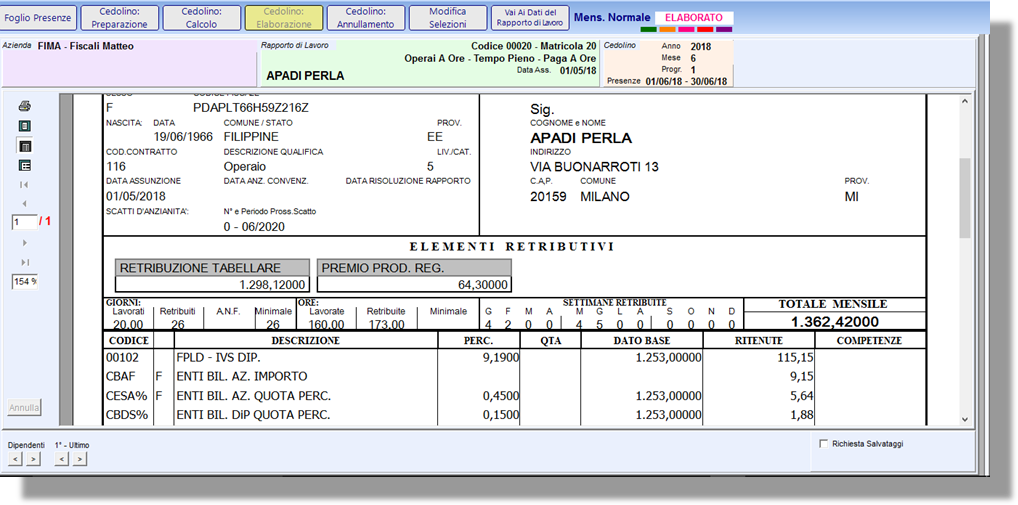Open Cedolino: Preparazione

119,18
